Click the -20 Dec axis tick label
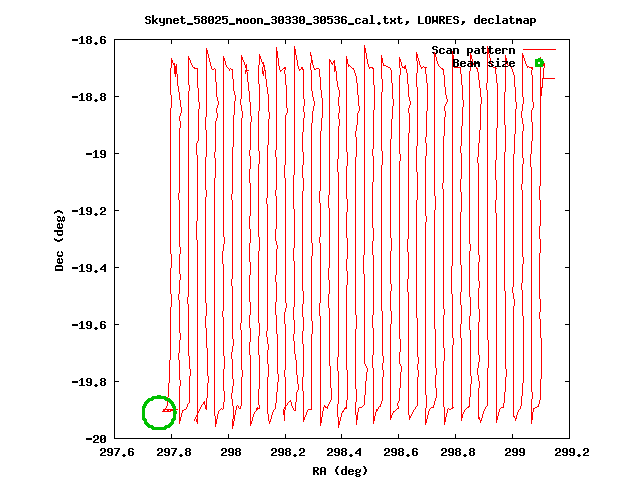The width and height of the screenshot is (640, 480). [96, 439]
